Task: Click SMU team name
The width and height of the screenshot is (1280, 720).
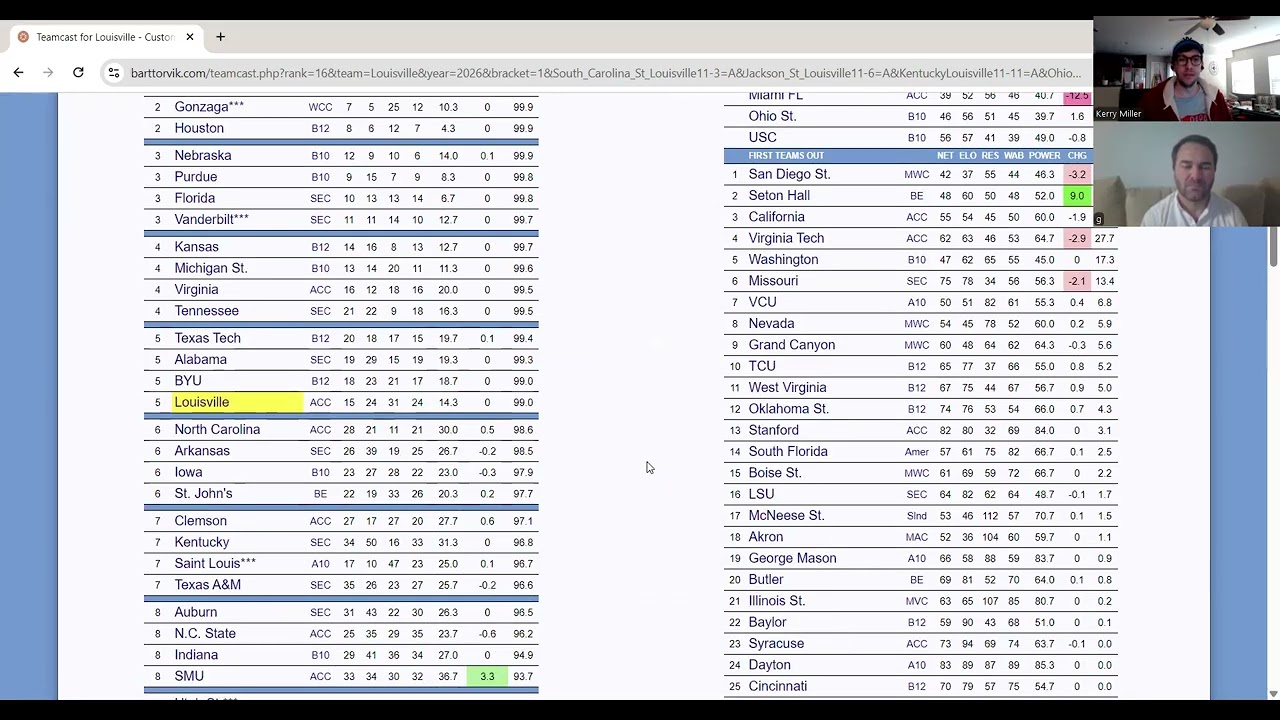Action: coord(189,676)
